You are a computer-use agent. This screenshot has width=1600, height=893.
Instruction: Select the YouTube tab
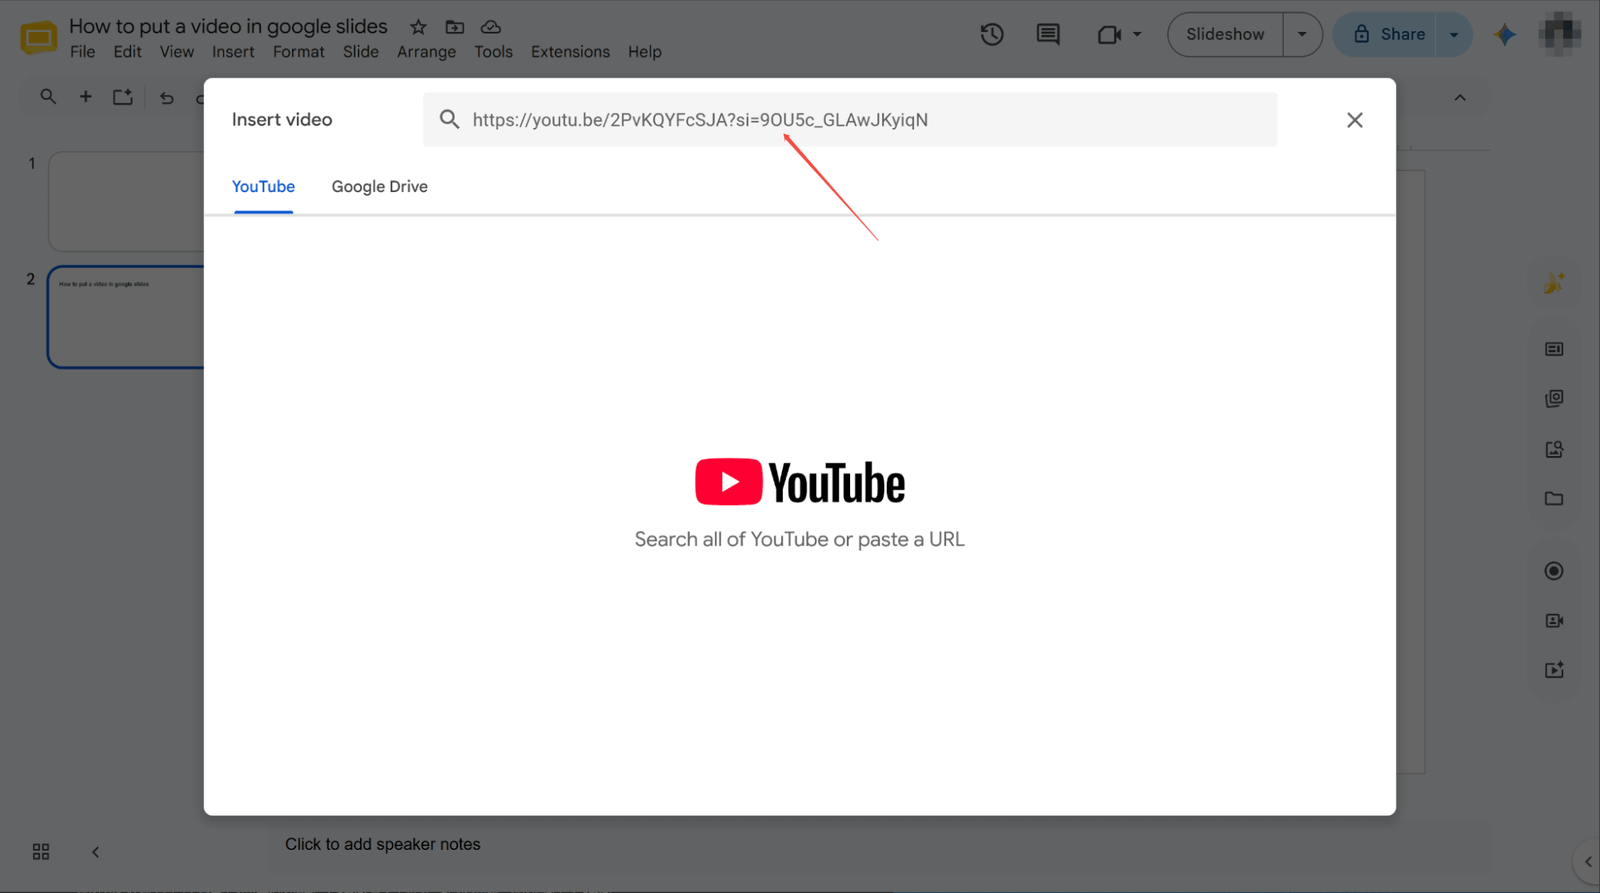coord(263,187)
